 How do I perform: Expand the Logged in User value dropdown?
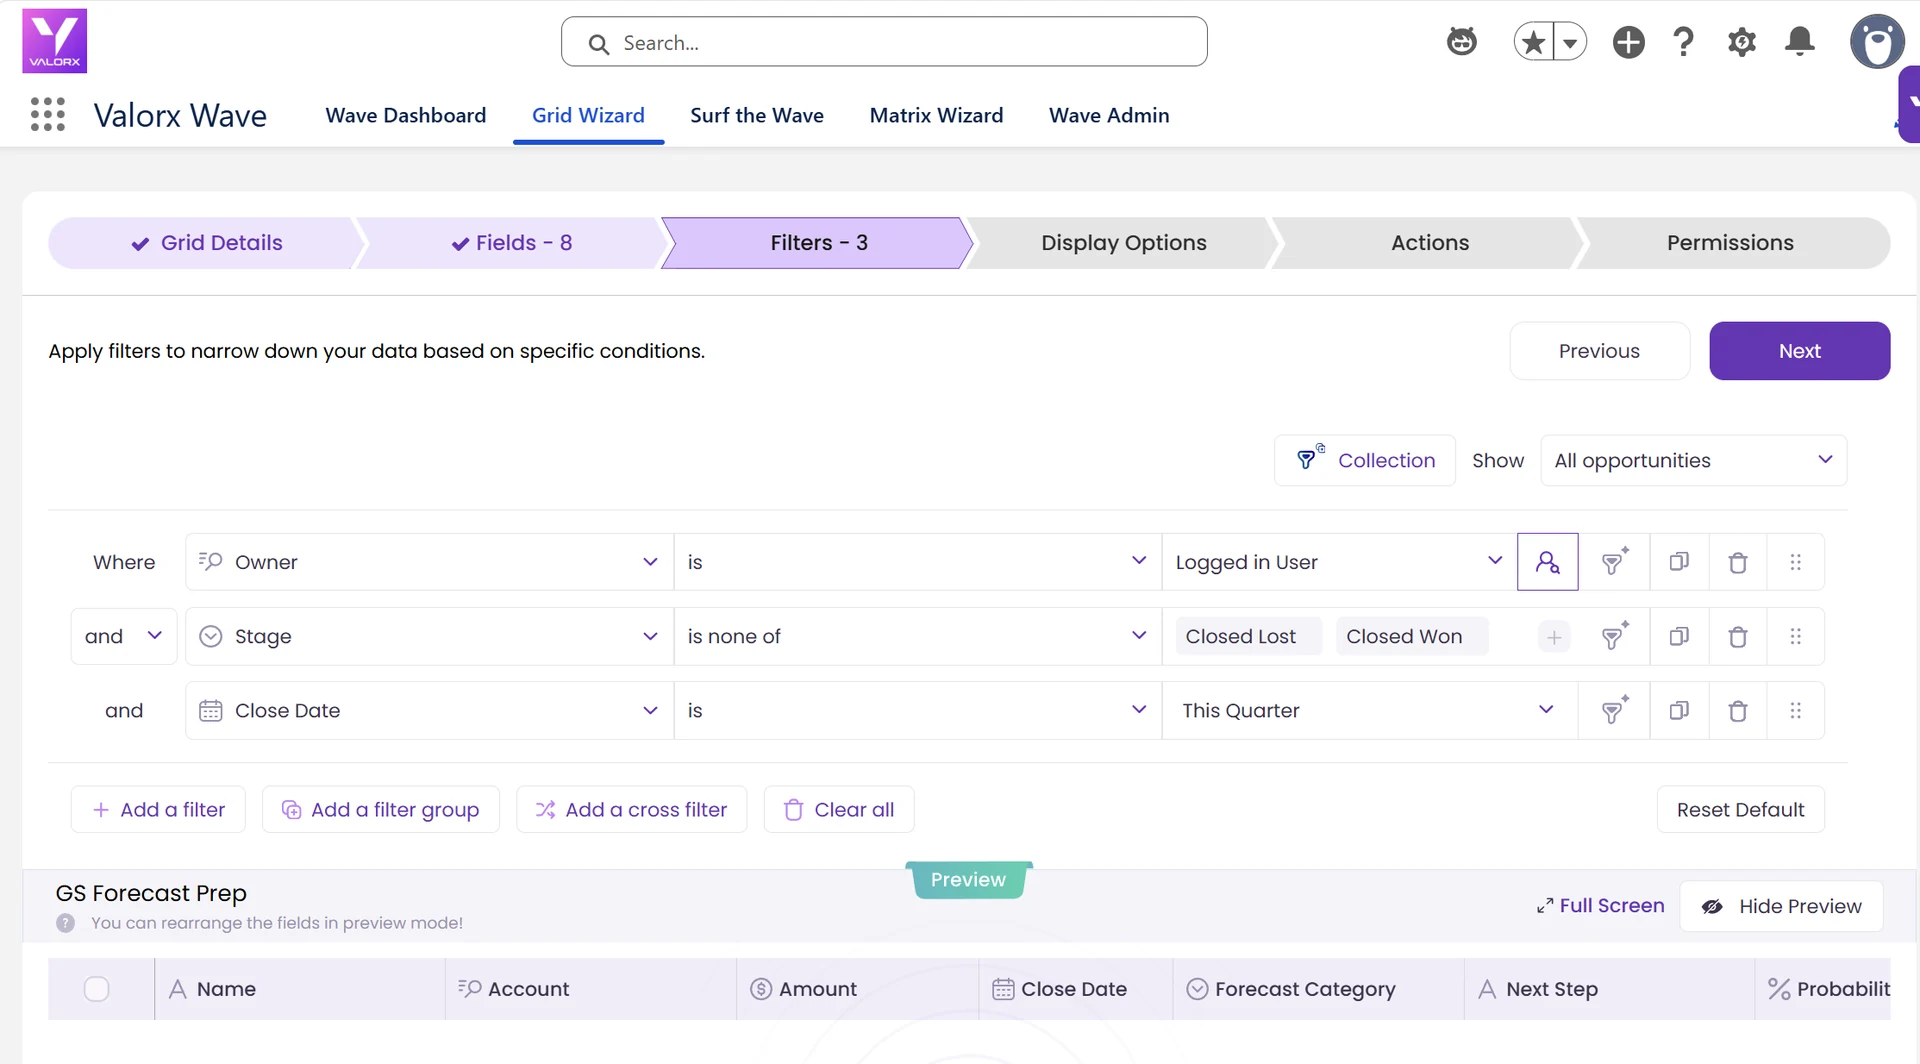1339,562
